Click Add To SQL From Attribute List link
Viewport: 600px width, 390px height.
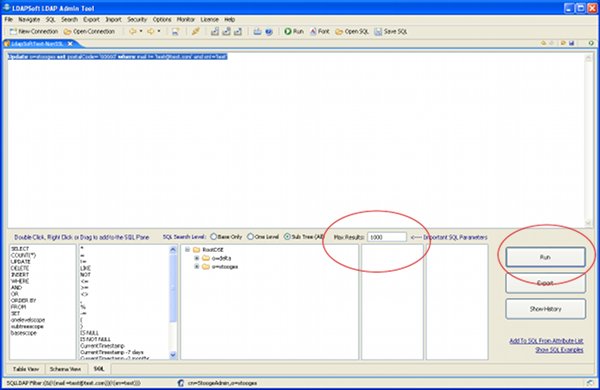546,341
